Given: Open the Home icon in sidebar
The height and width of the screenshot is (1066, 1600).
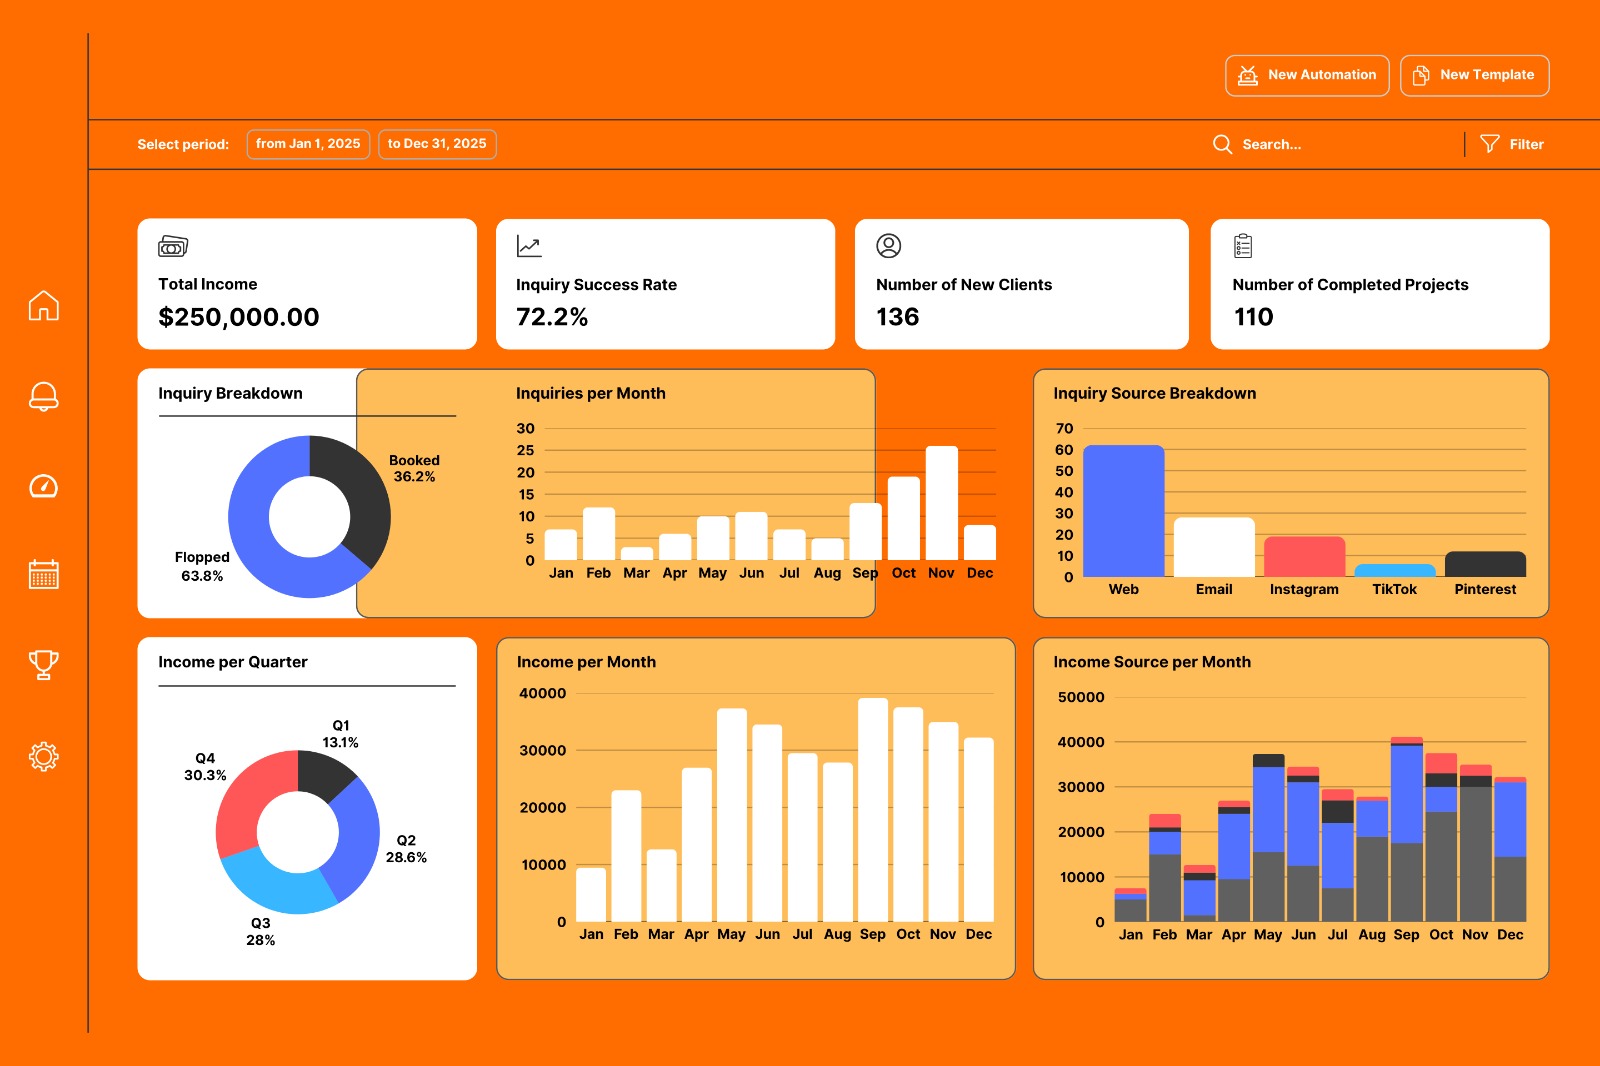Looking at the screenshot, I should click(43, 305).
